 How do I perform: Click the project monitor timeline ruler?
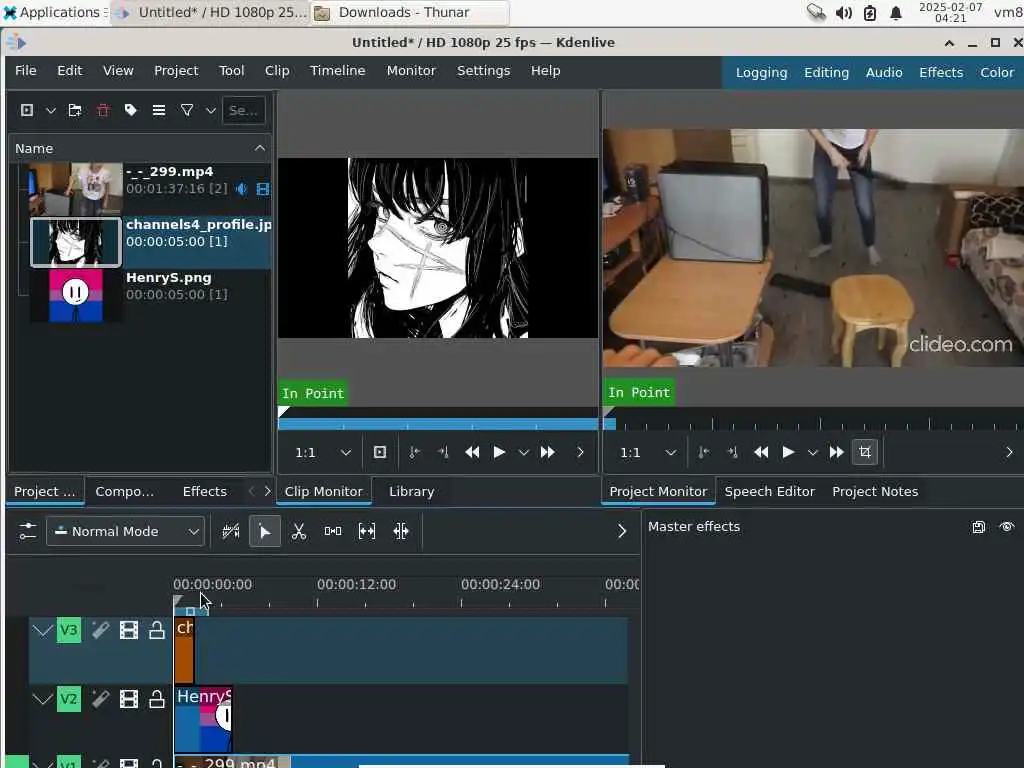[813, 423]
